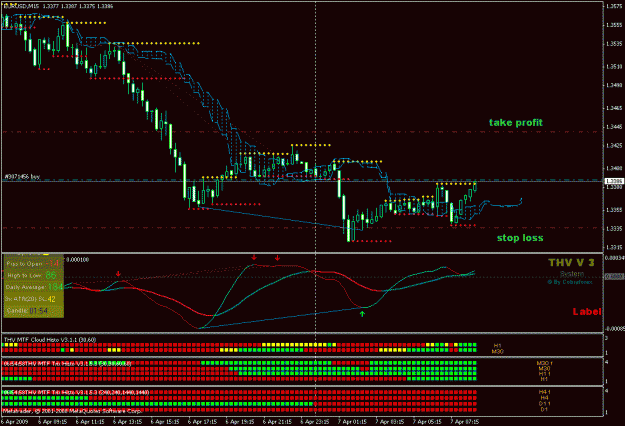The width and height of the screenshot is (625, 426).
Task: Click the 'By Cobraforex' credit text
Action: (x=570, y=282)
